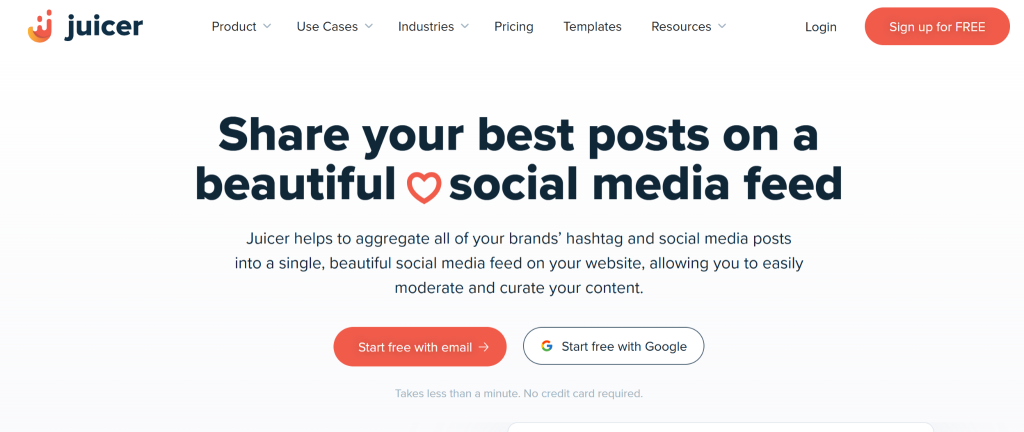Open the Product menu
Viewport: 1024px width, 432px height.
coord(234,27)
